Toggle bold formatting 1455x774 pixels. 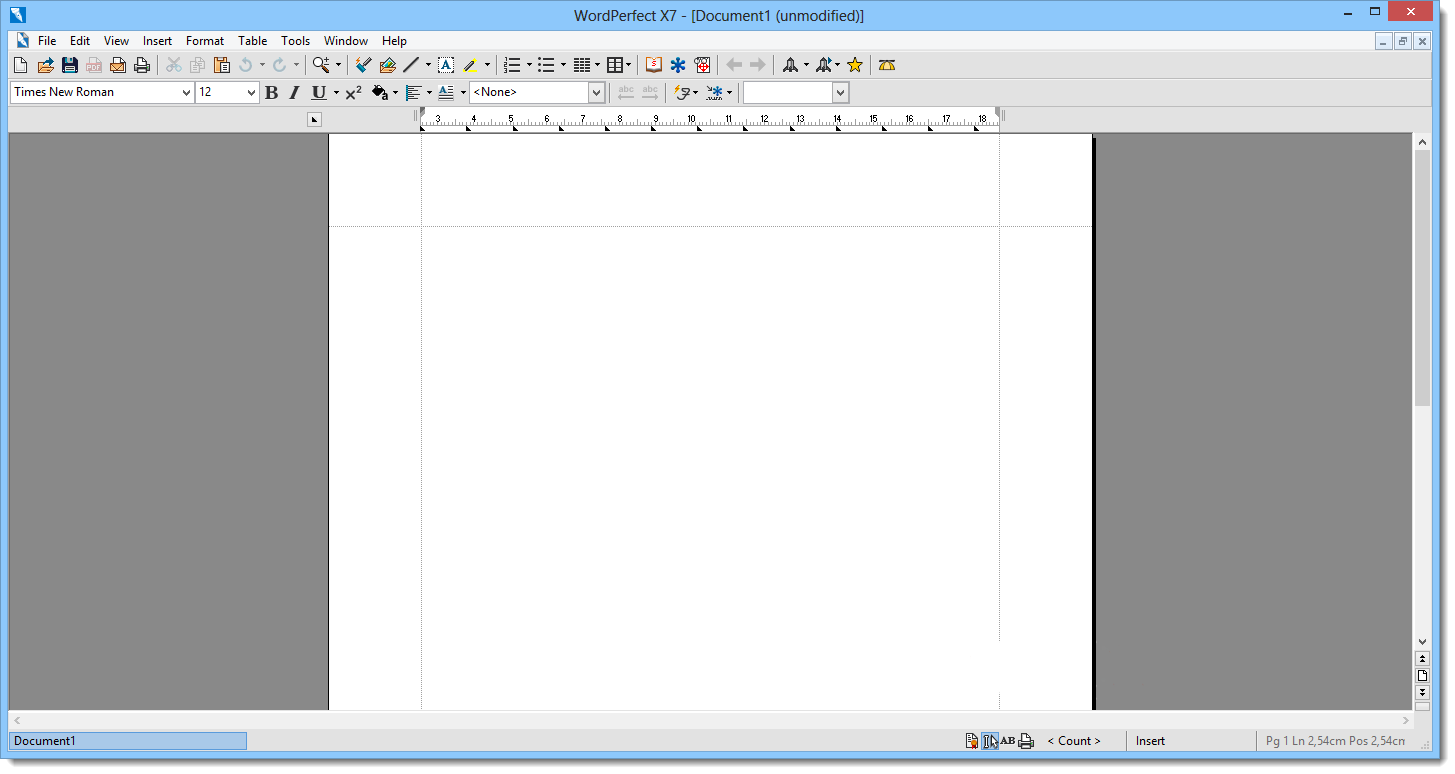pos(271,92)
